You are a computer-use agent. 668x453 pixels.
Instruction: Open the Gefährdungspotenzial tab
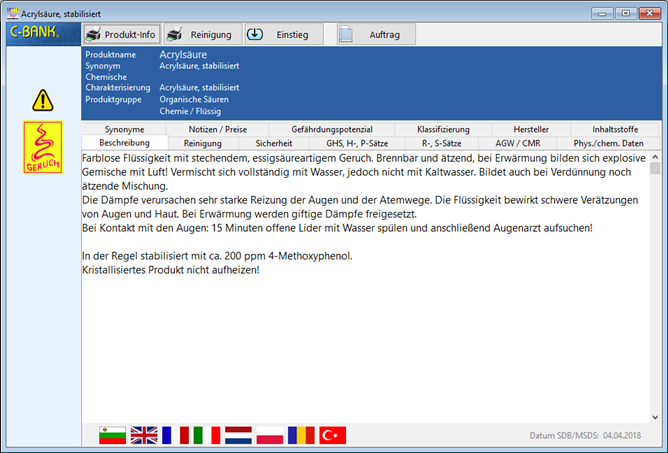pyautogui.click(x=332, y=129)
